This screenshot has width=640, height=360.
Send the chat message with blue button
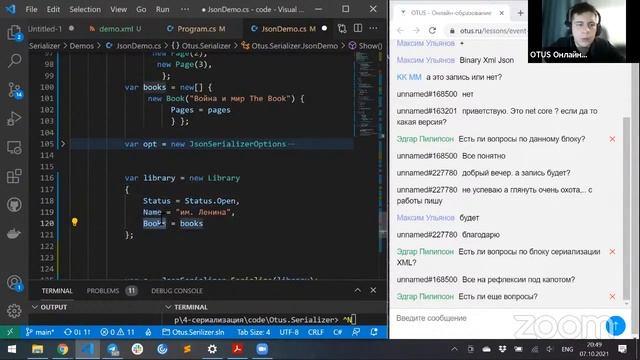point(615,326)
